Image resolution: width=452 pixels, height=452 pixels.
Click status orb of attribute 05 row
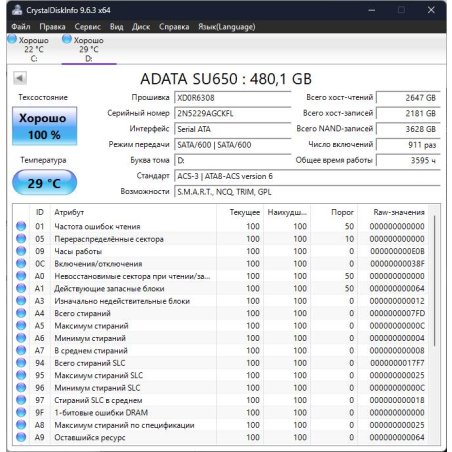coord(21,239)
